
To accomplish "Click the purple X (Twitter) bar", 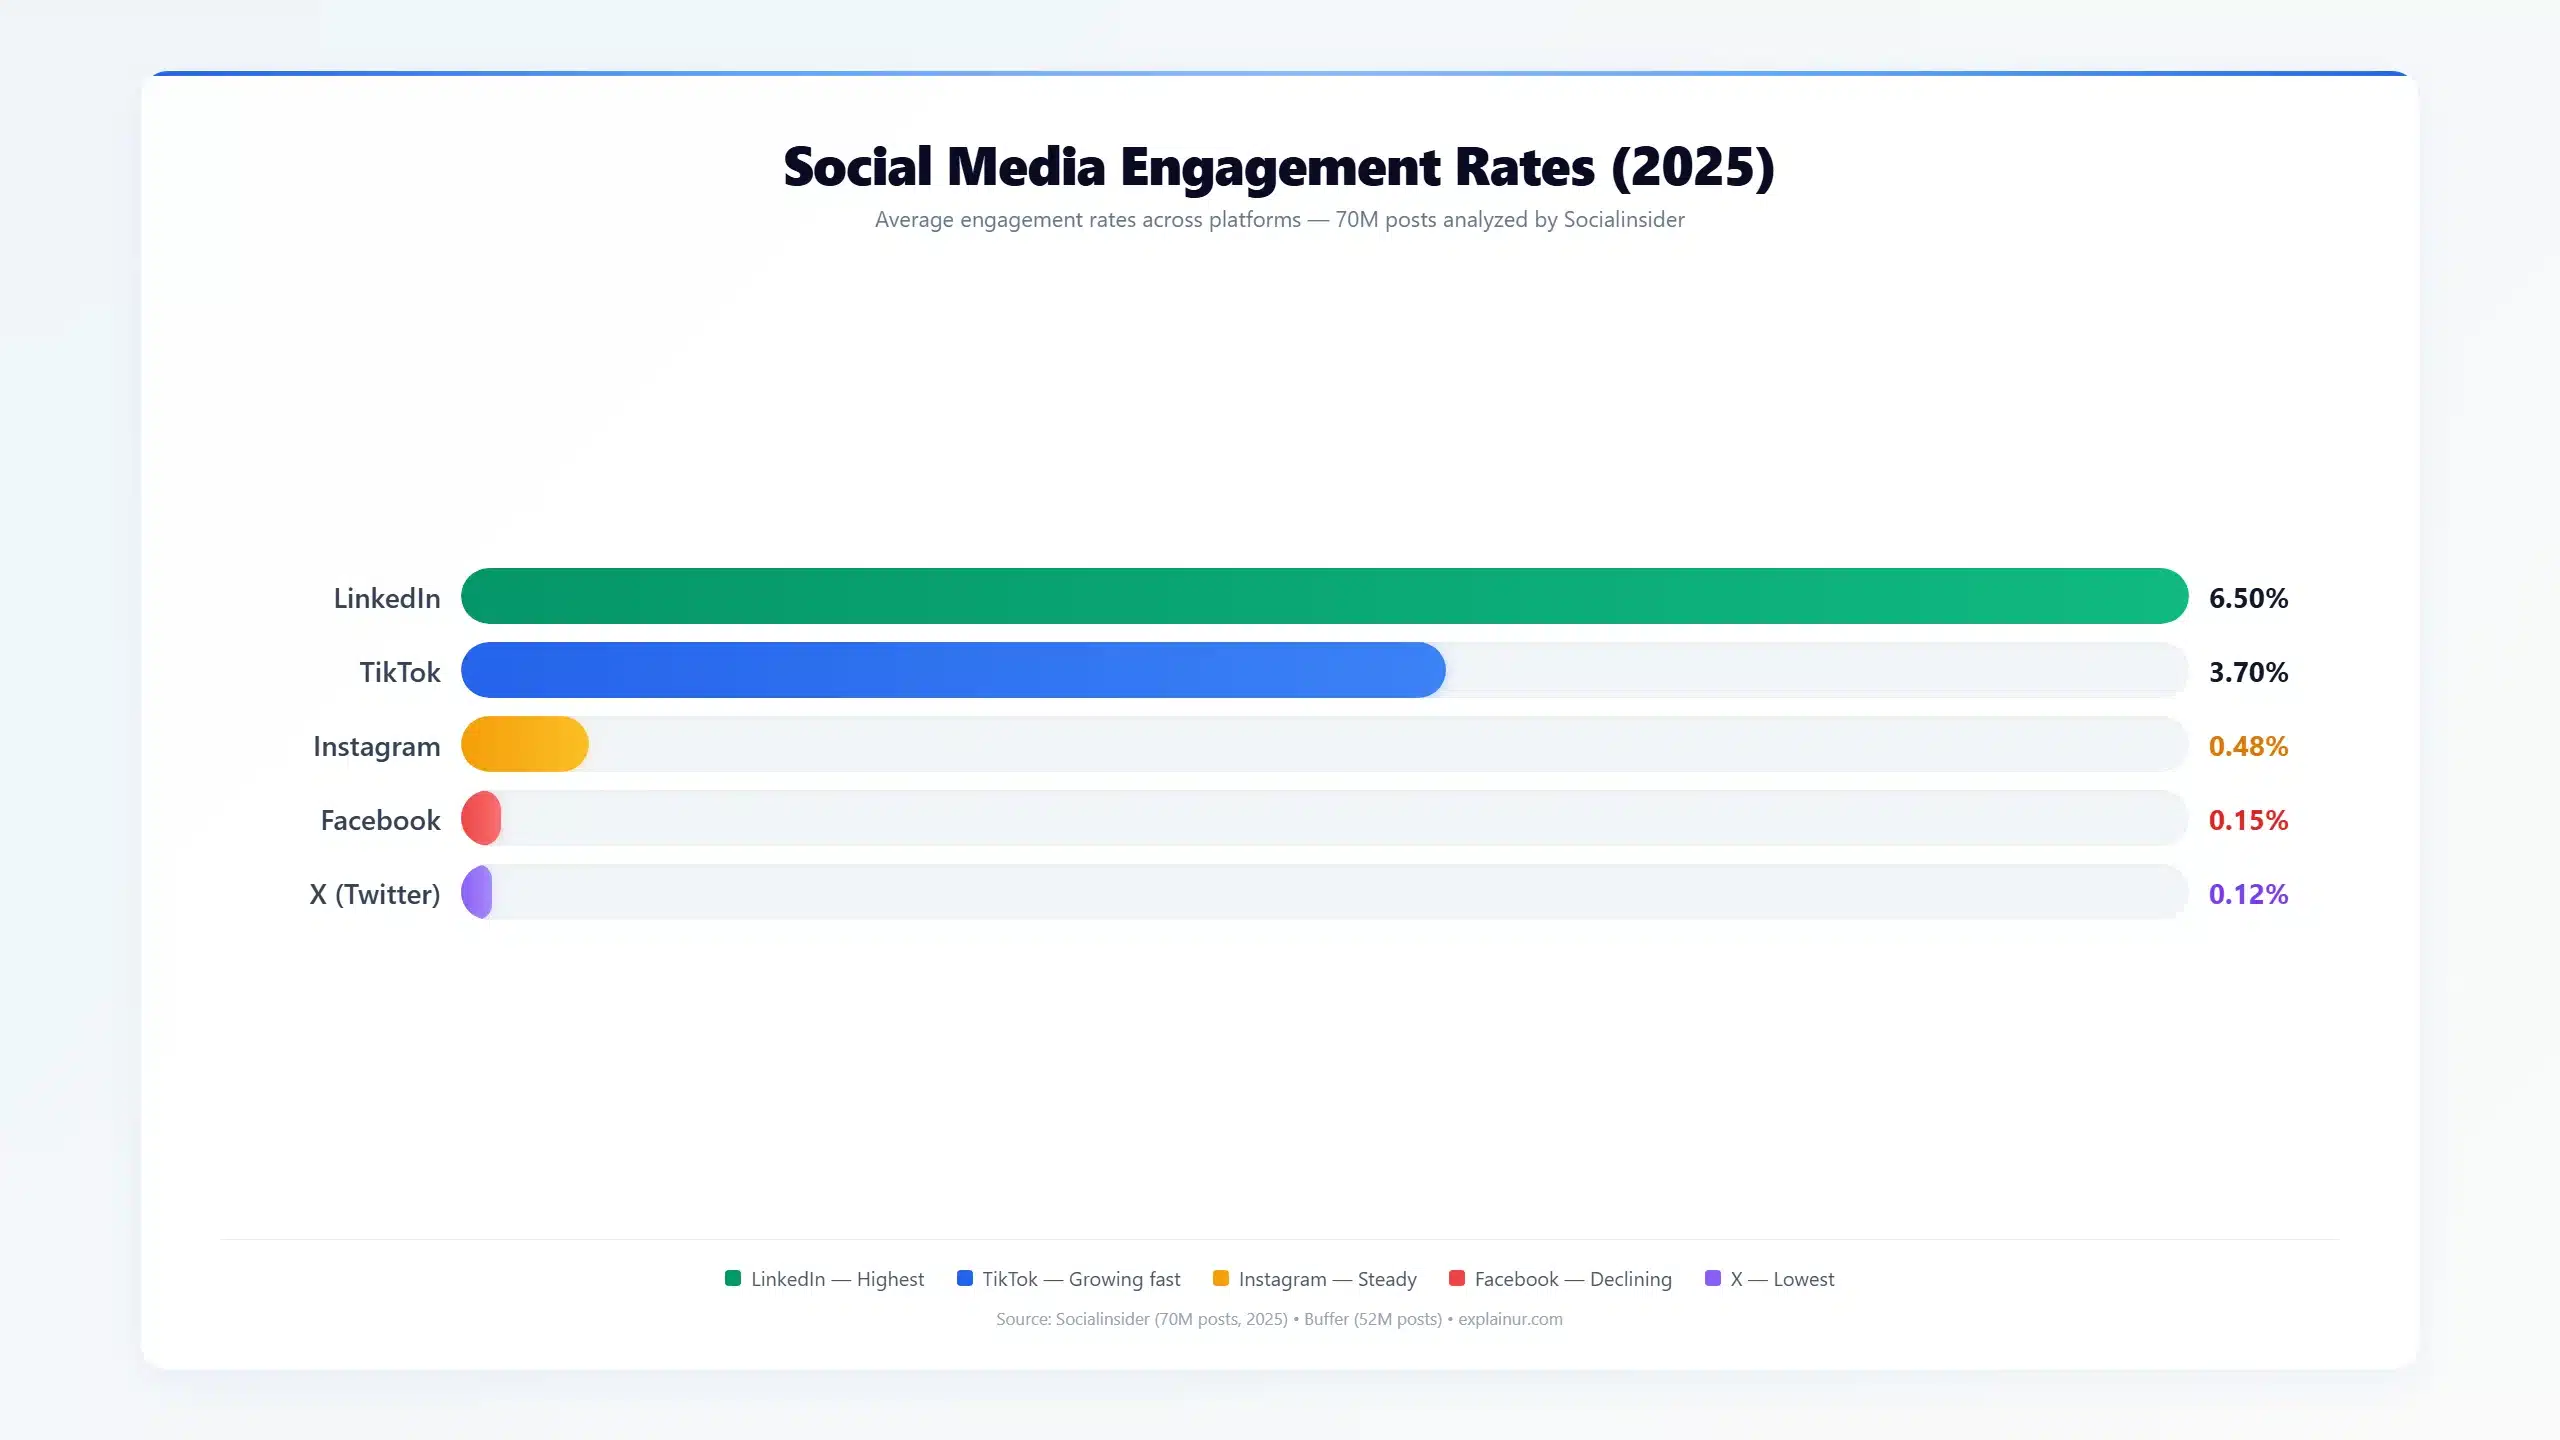I will click(x=477, y=892).
